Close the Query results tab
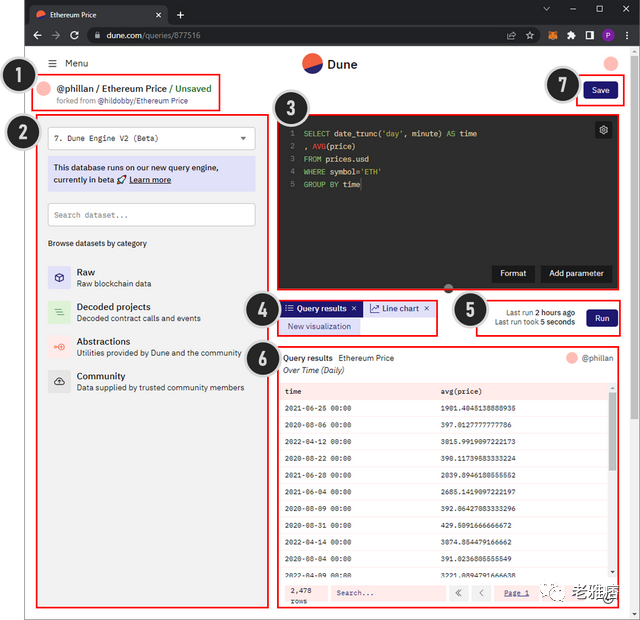Screen dimensions: 640x620 (354, 309)
